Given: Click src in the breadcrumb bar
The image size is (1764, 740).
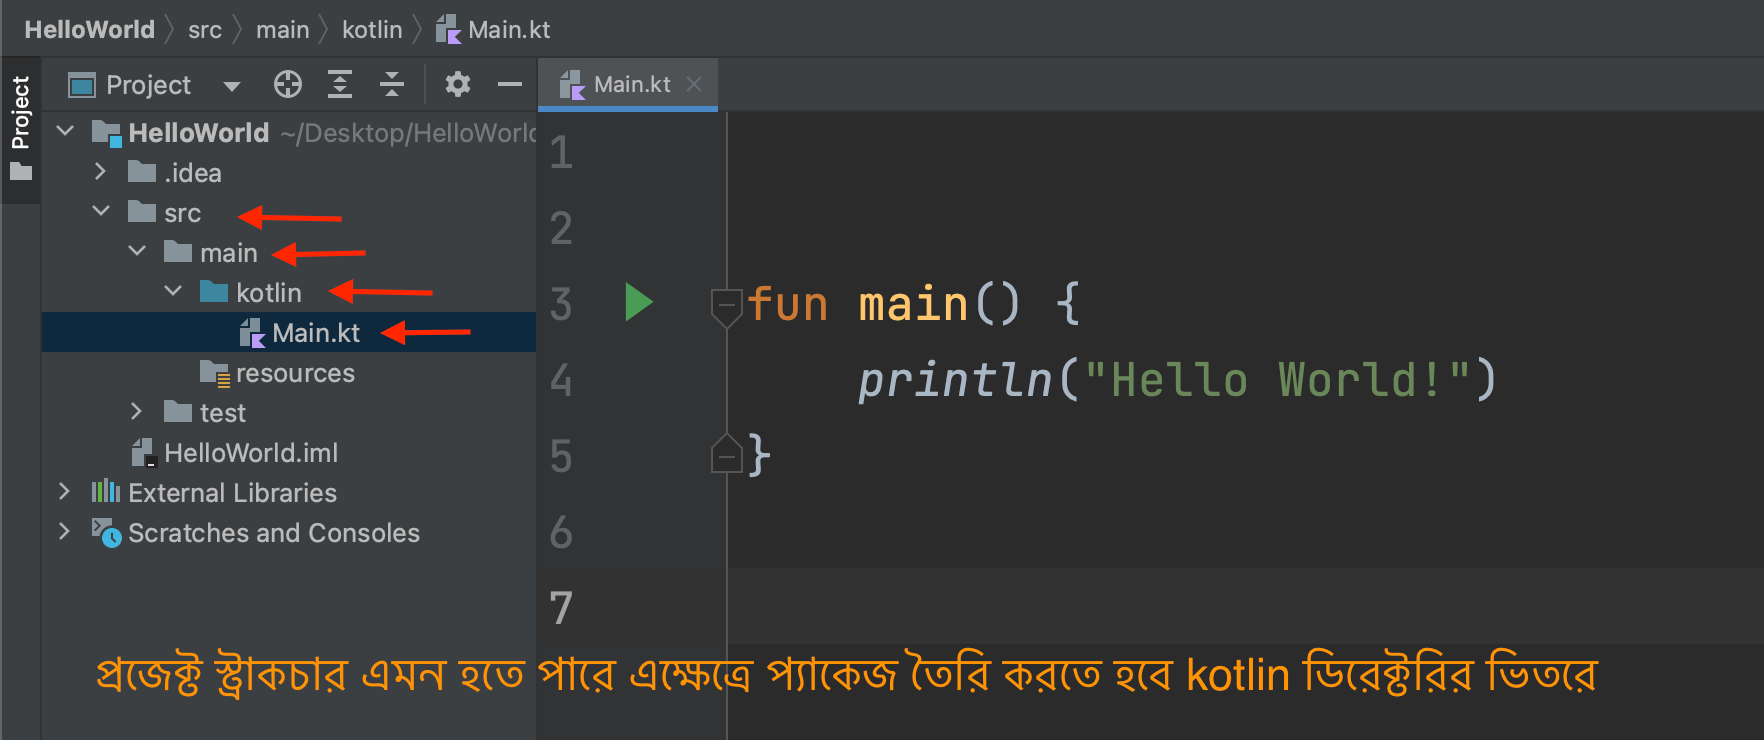Looking at the screenshot, I should coord(205,30).
